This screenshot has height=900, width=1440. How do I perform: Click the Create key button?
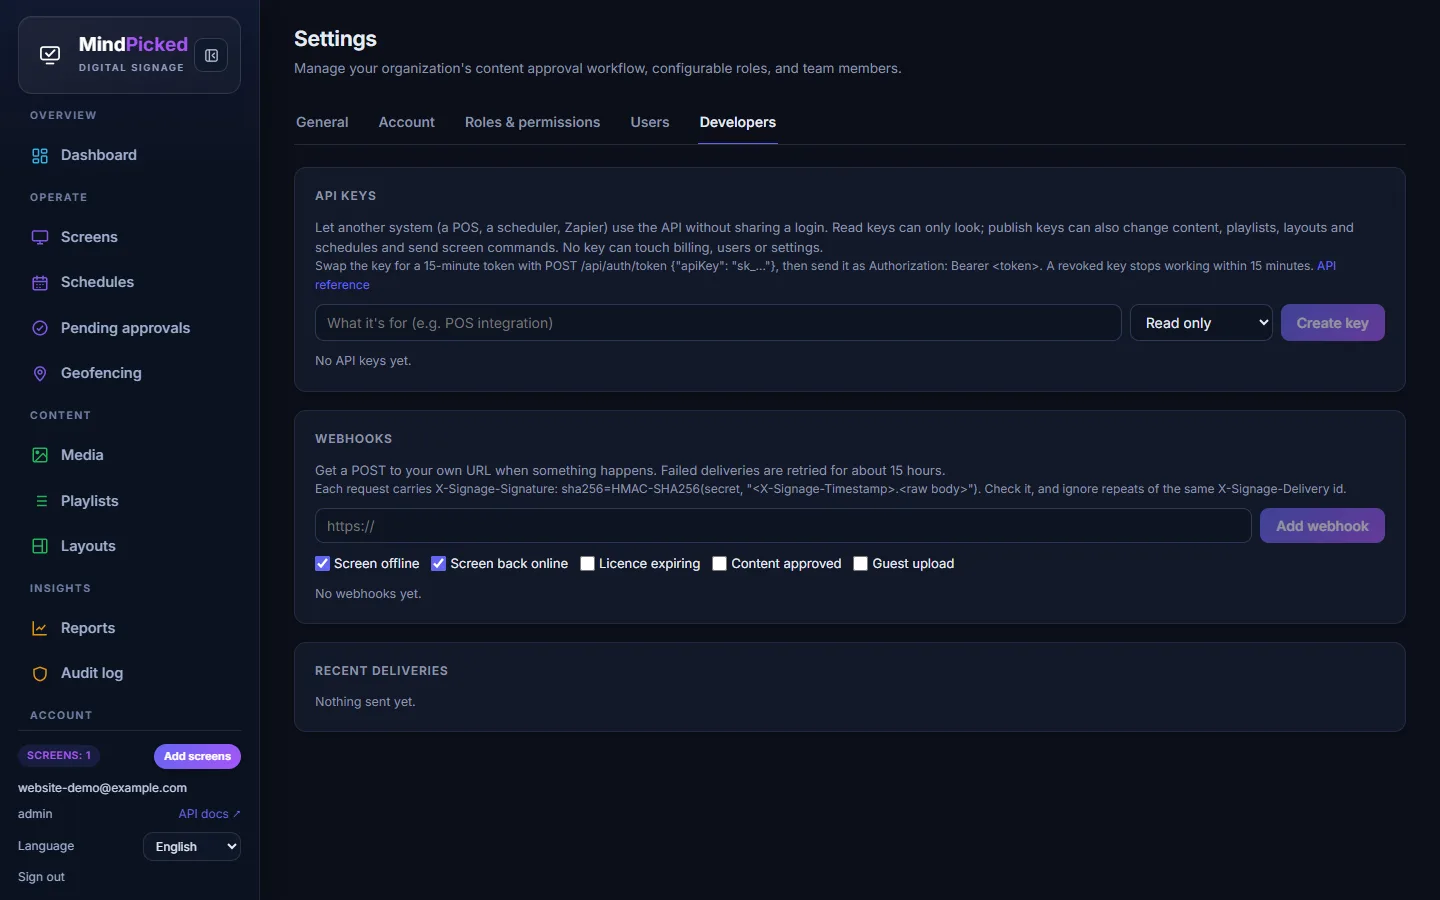(x=1332, y=323)
